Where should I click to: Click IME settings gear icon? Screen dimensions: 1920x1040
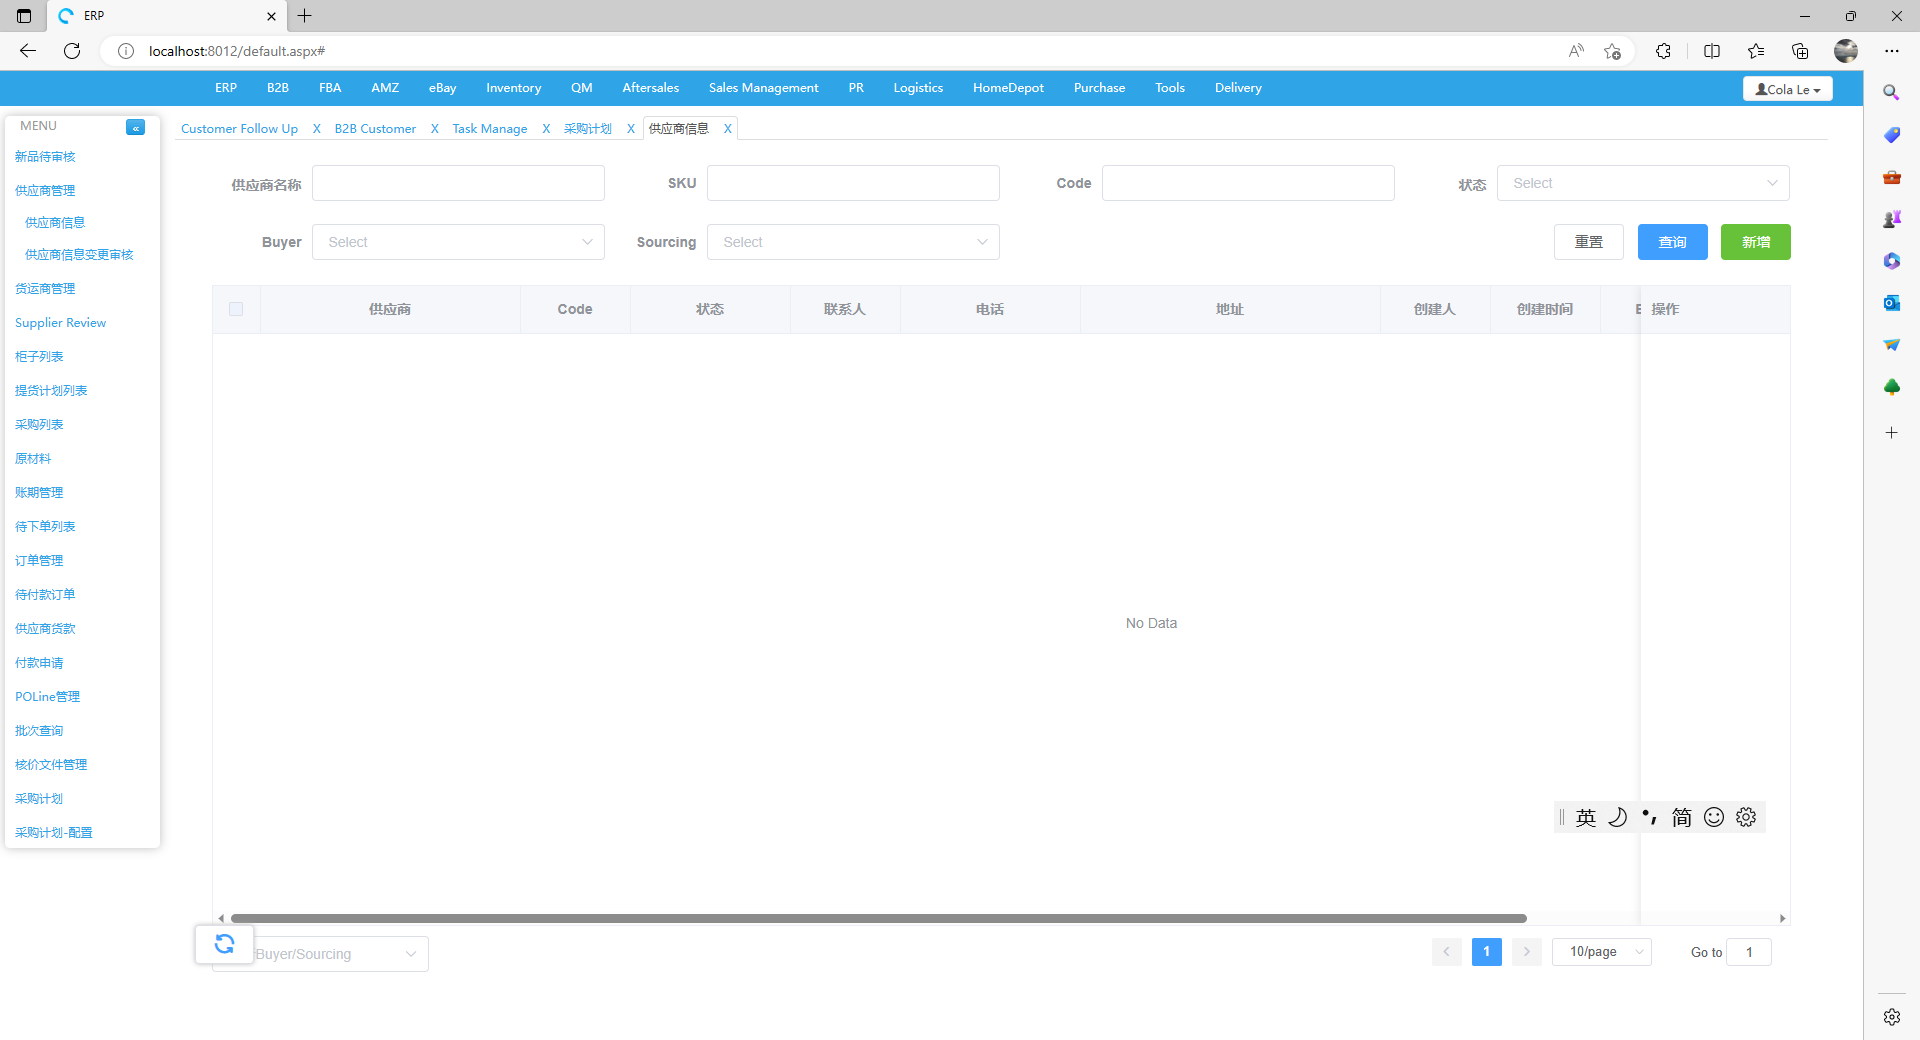(1746, 817)
